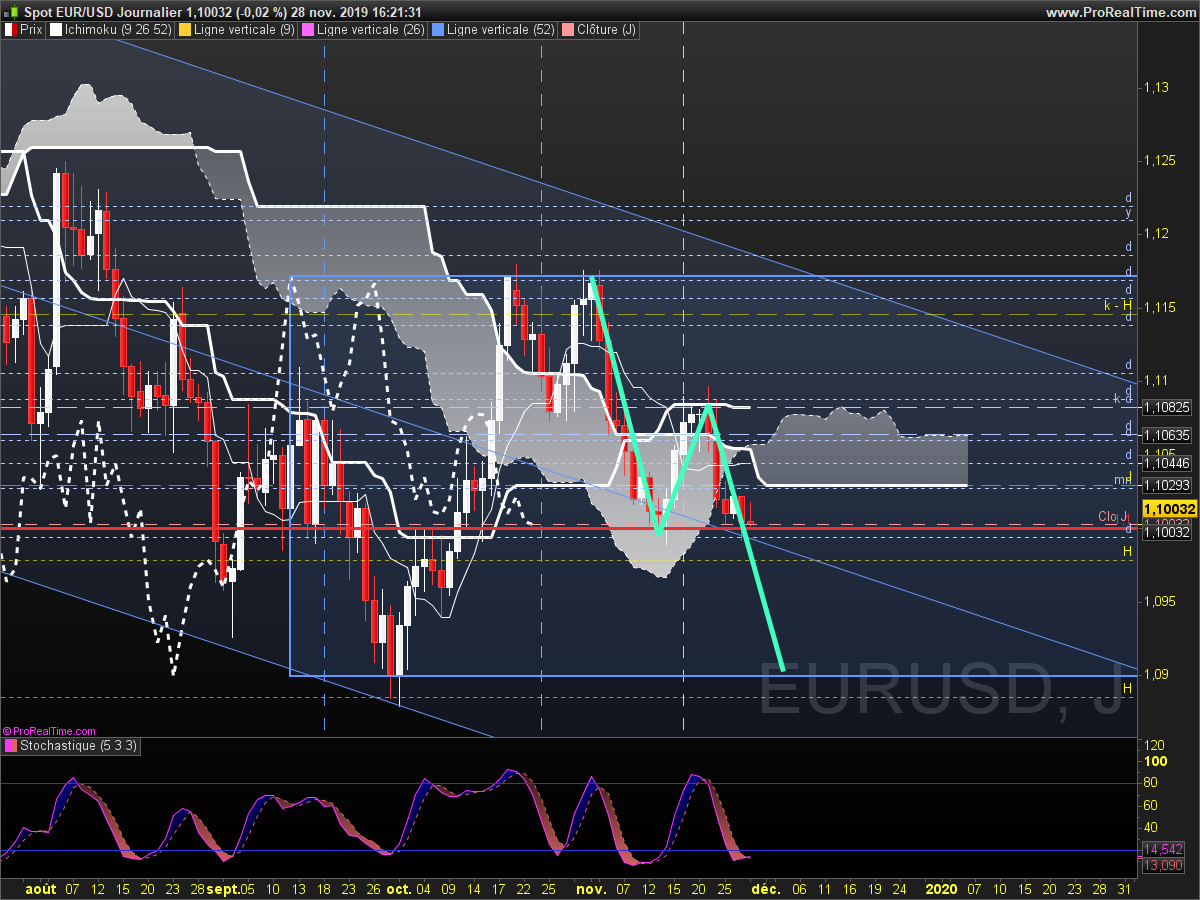Viewport: 1200px width, 900px height.
Task: Click the 80 level on Stochastique scale
Action: (x=1151, y=783)
